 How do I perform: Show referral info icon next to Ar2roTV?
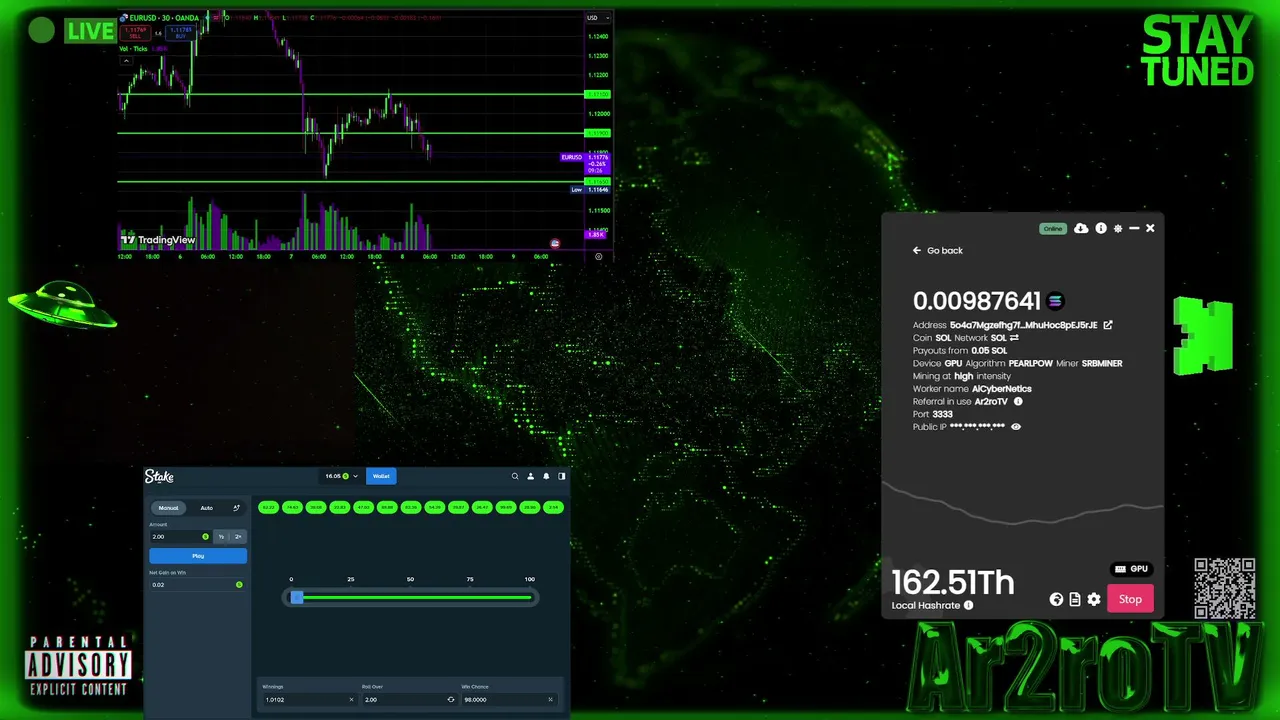tap(1018, 401)
